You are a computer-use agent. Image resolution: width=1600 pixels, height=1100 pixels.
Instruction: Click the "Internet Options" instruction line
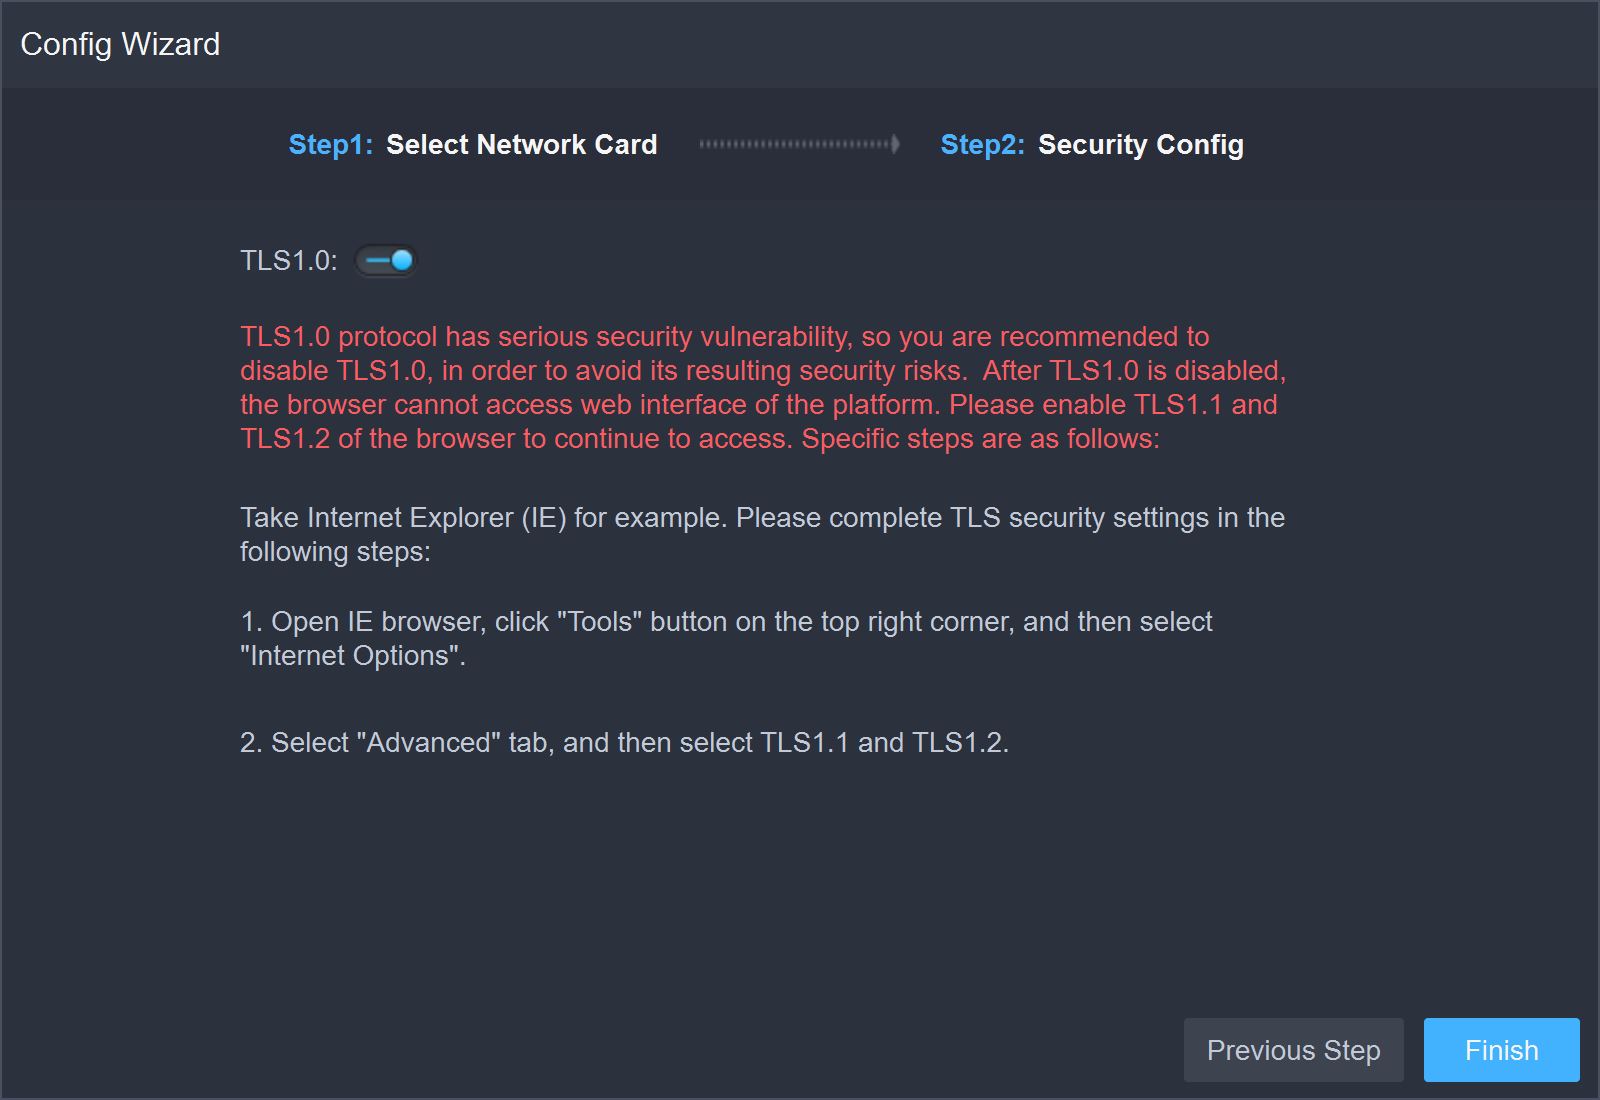point(353,656)
